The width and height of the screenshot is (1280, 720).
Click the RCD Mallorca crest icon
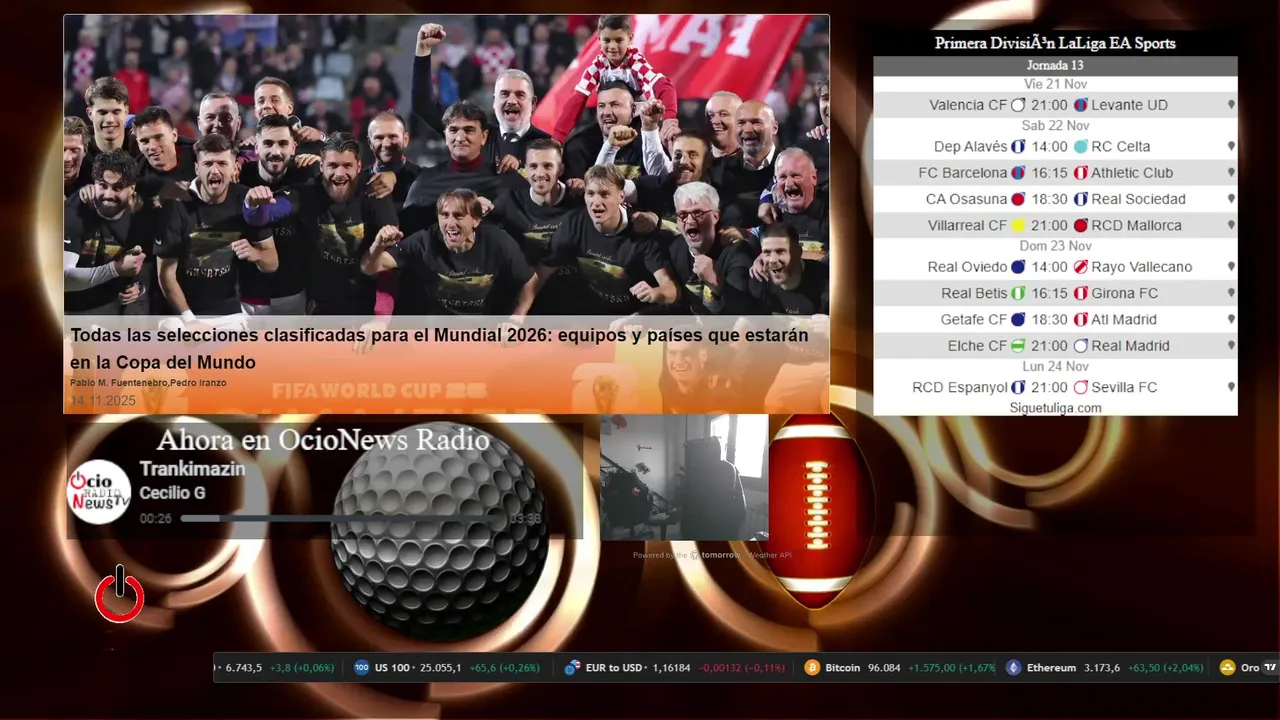pyautogui.click(x=1081, y=226)
